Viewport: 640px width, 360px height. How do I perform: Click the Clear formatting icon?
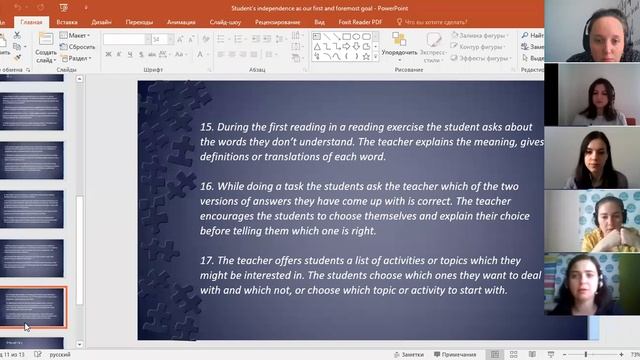pos(206,39)
